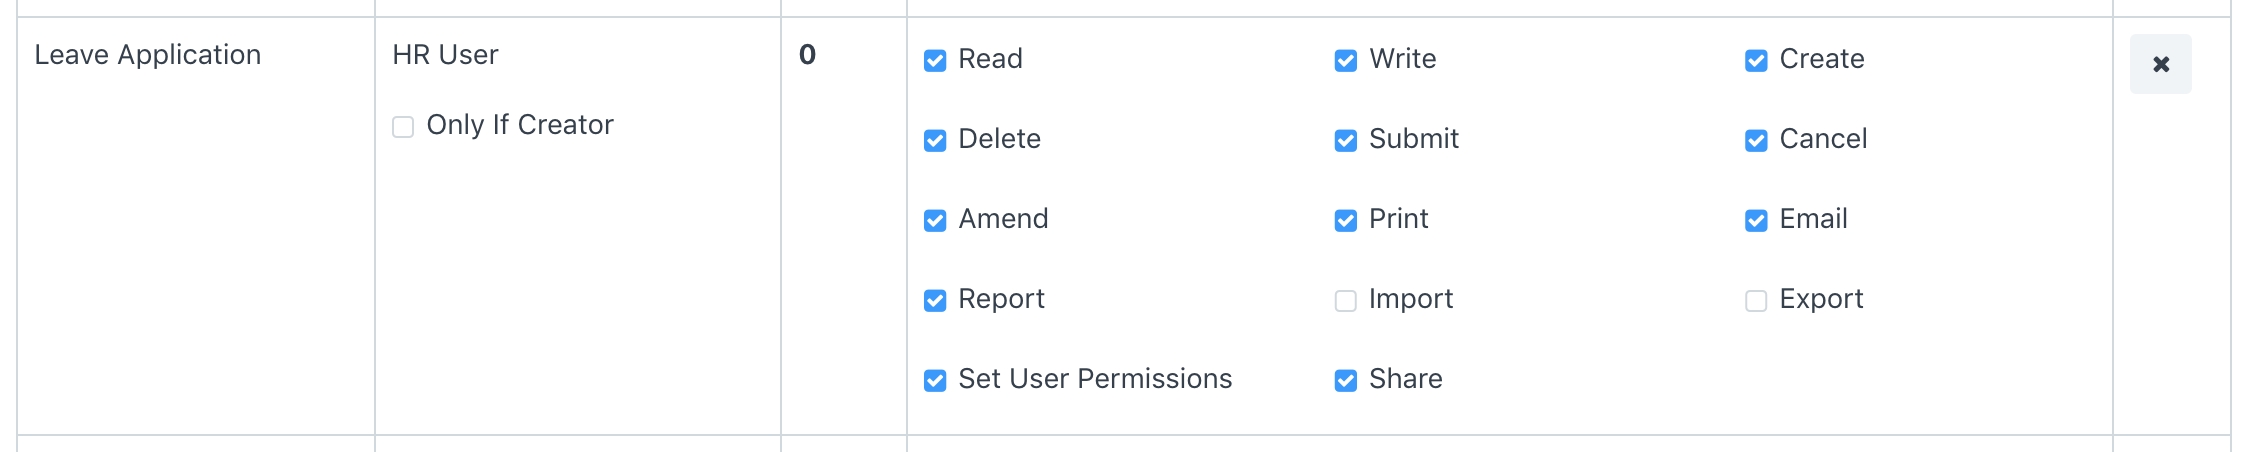Toggle the Submit permission checkbox
Viewport: 2250px width, 452px height.
pos(1346,141)
